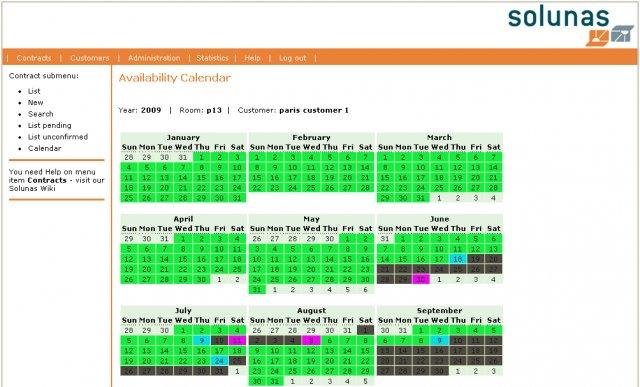Click May 31 in the calendar
The image size is (640, 387).
click(257, 289)
